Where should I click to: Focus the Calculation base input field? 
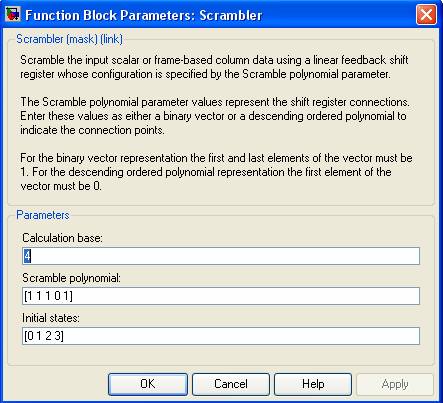click(x=221, y=256)
